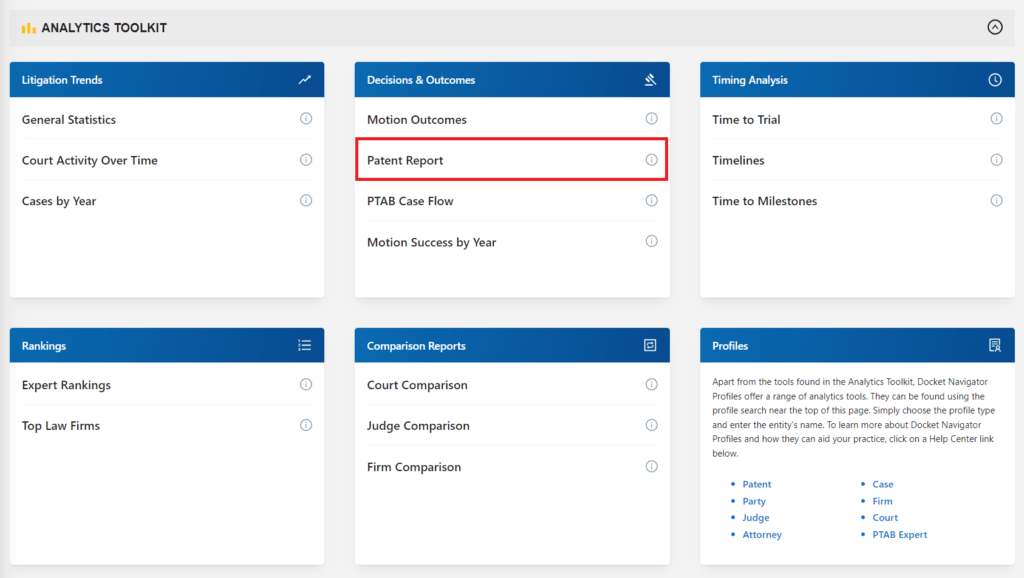This screenshot has width=1024, height=578.
Task: Click the Comparison Reports icon
Action: click(x=650, y=345)
